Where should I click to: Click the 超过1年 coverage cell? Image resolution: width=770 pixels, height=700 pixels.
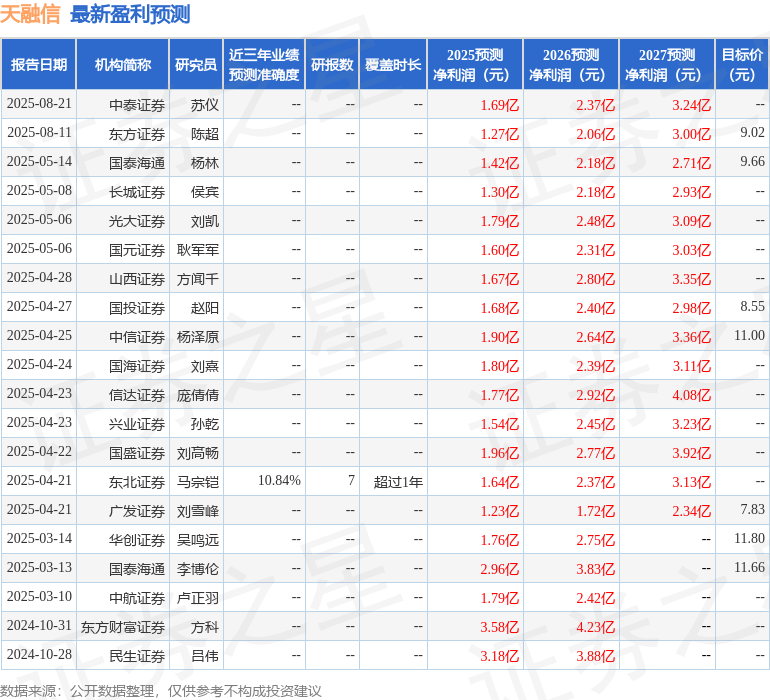(398, 482)
